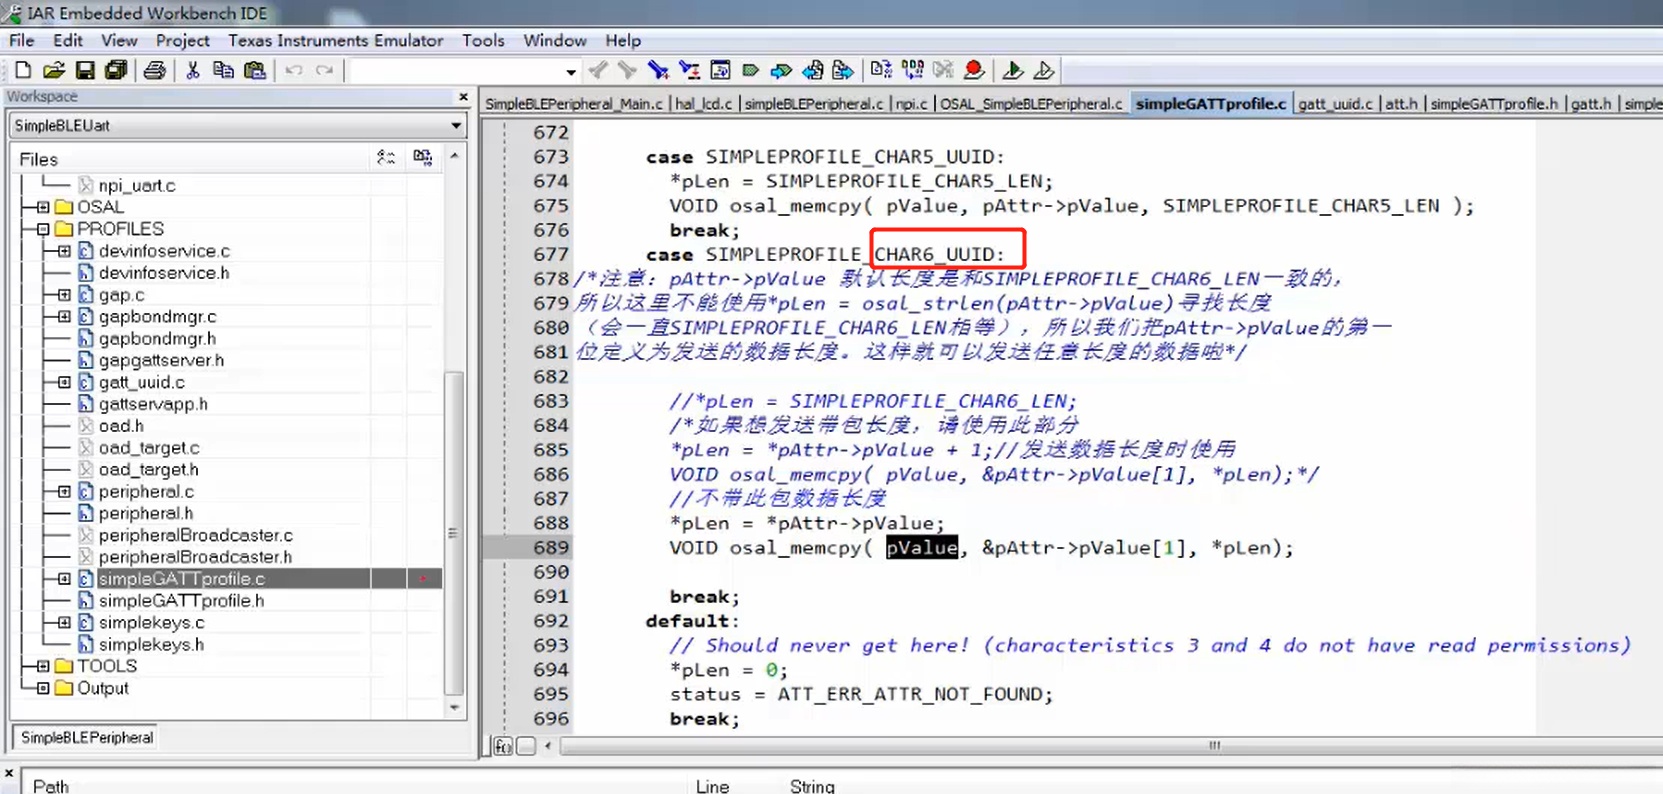This screenshot has height=794, width=1663.
Task: Click the Toggle Breakpoint red dot icon
Action: click(973, 70)
